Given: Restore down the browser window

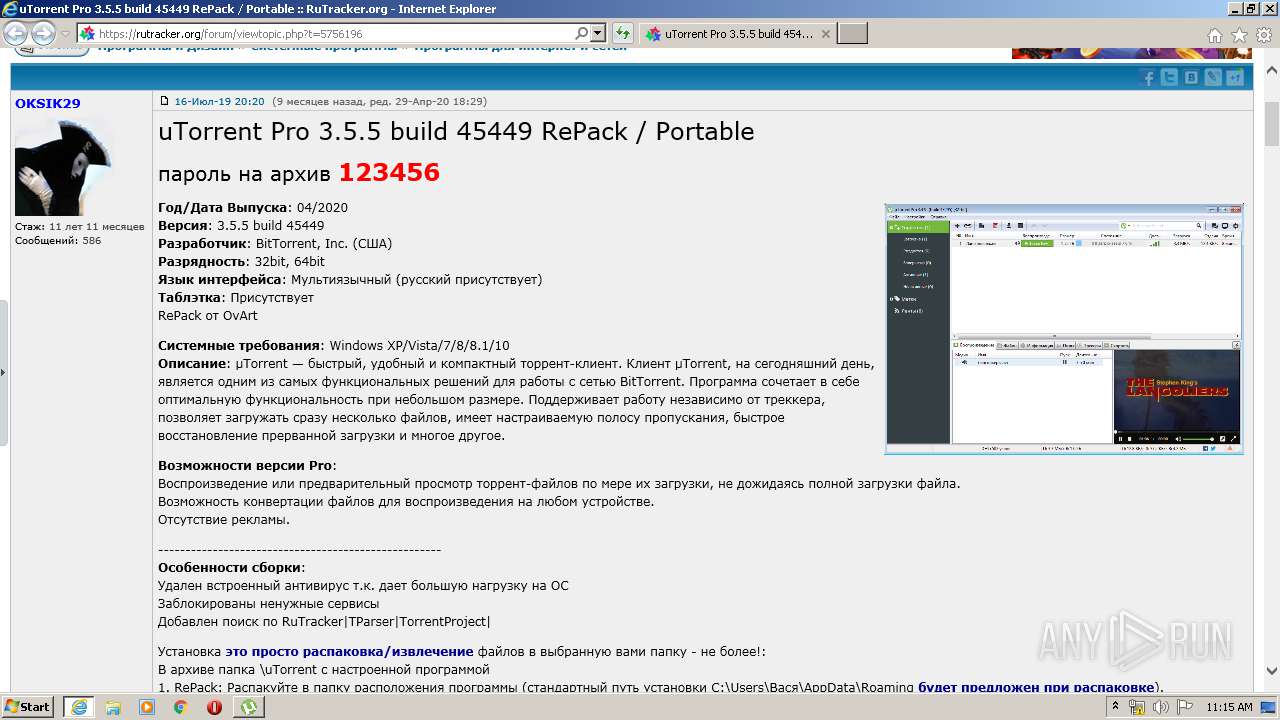Looking at the screenshot, I should tap(1250, 8).
